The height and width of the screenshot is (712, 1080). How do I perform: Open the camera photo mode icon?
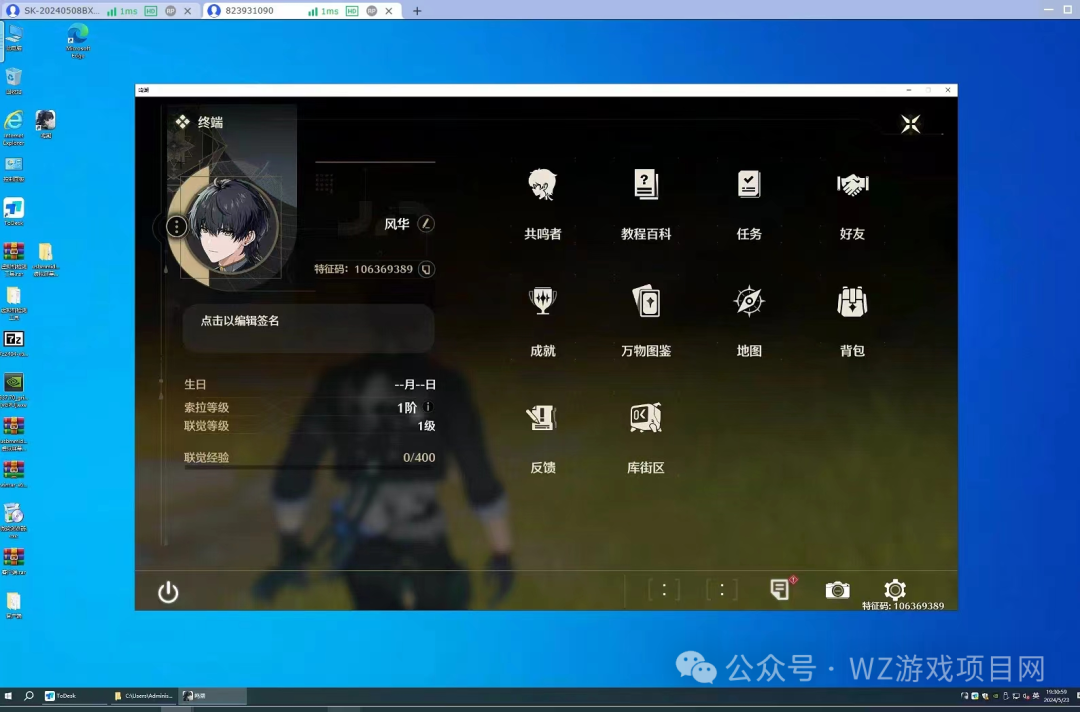837,590
